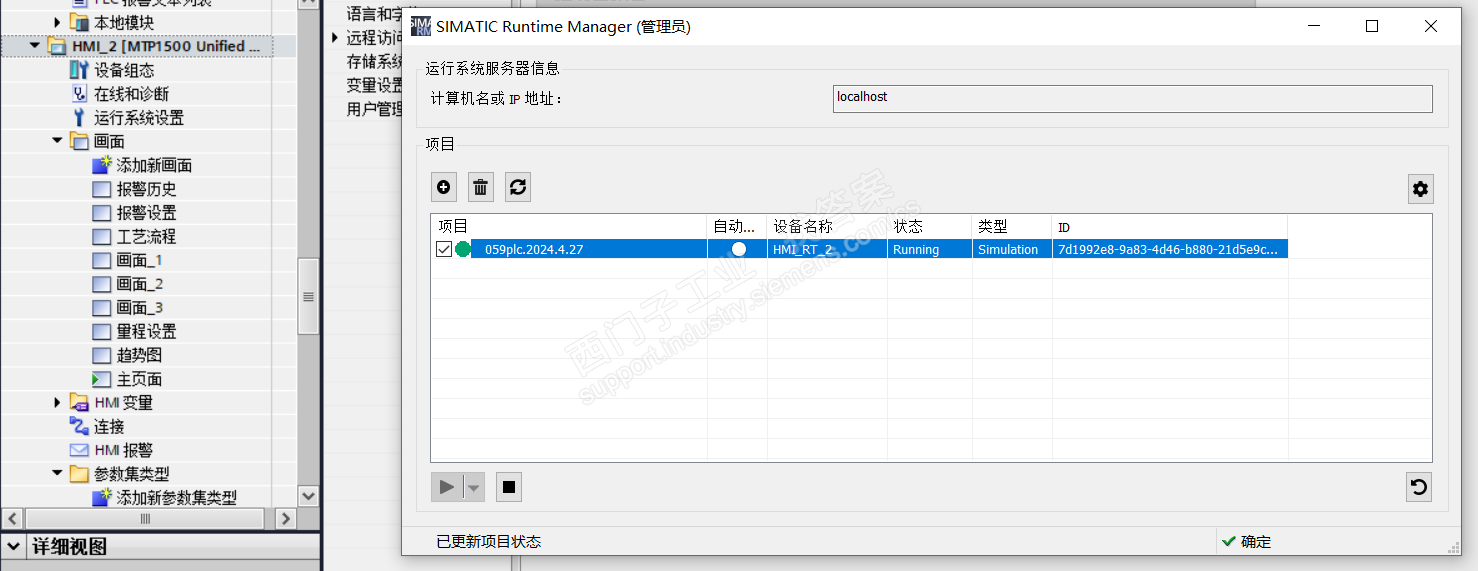The width and height of the screenshot is (1478, 571).
Task: Click the 自动... column header
Action: [737, 227]
